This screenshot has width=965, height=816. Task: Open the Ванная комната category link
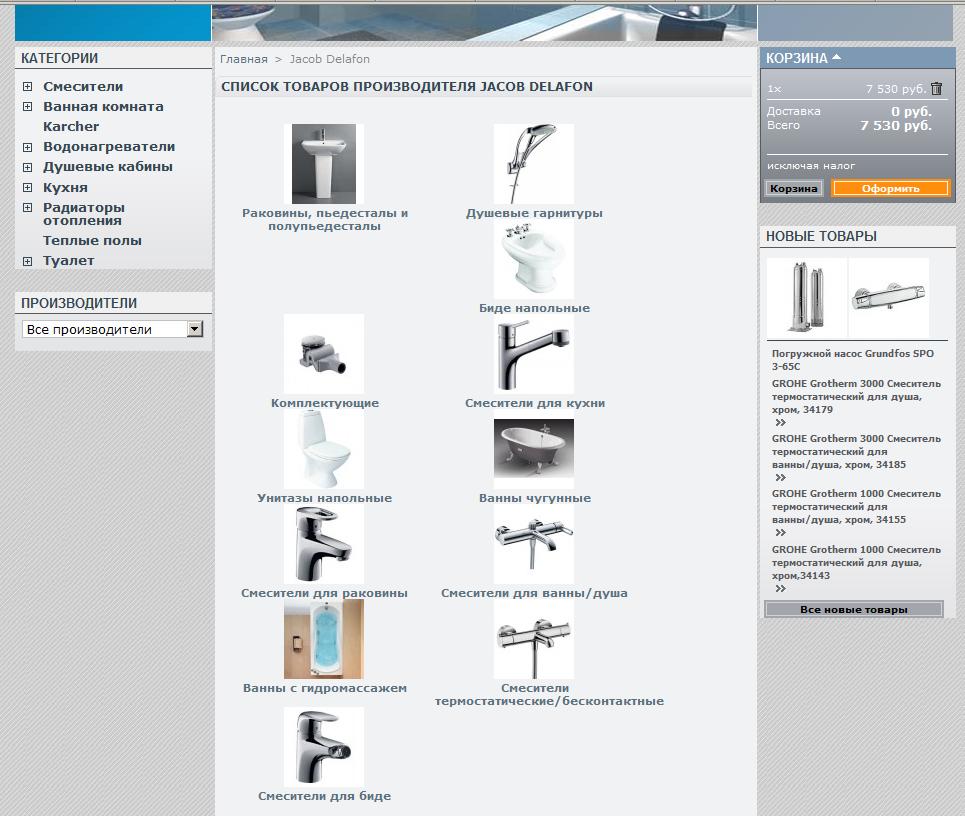pyautogui.click(x=103, y=106)
